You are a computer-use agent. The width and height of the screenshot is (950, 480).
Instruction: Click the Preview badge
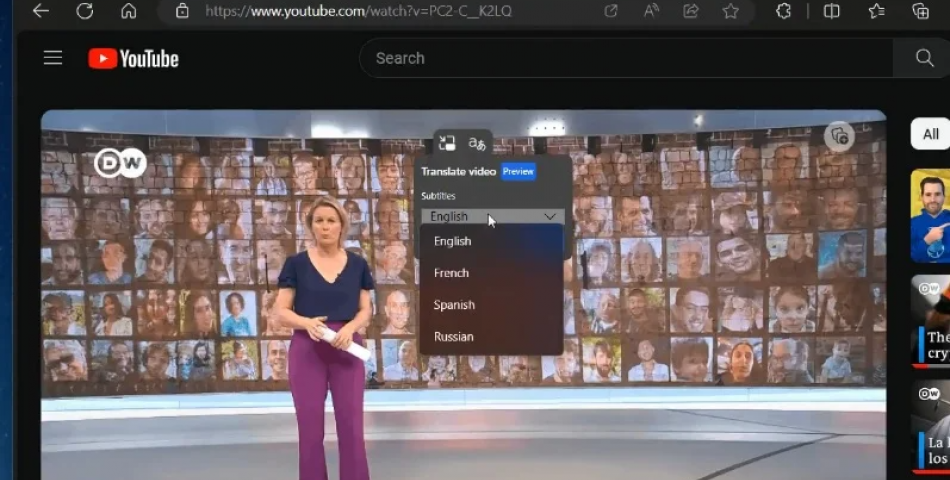coord(518,172)
